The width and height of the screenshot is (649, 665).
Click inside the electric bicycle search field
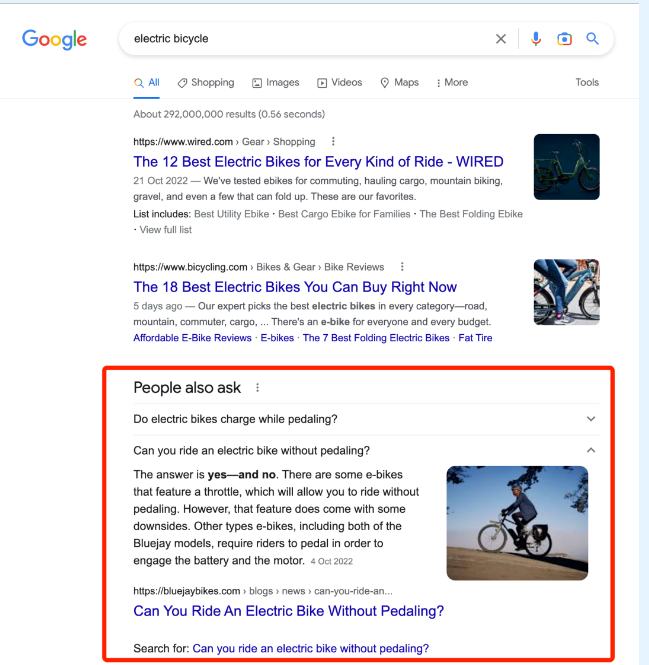[305, 39]
